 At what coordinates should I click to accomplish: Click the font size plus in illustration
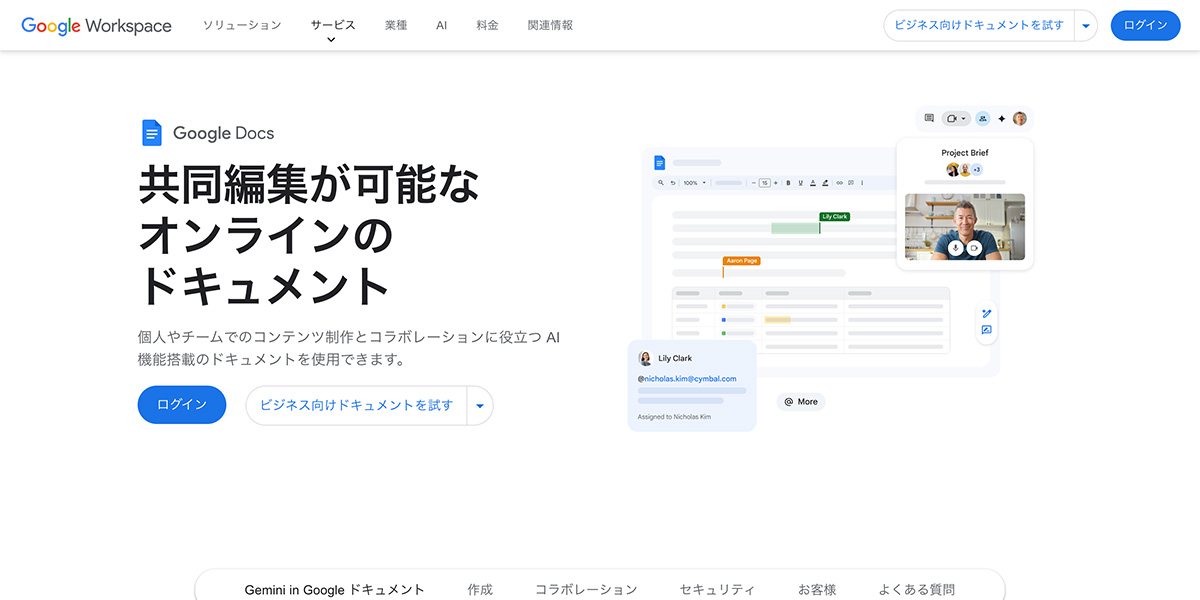pyautogui.click(x=775, y=183)
